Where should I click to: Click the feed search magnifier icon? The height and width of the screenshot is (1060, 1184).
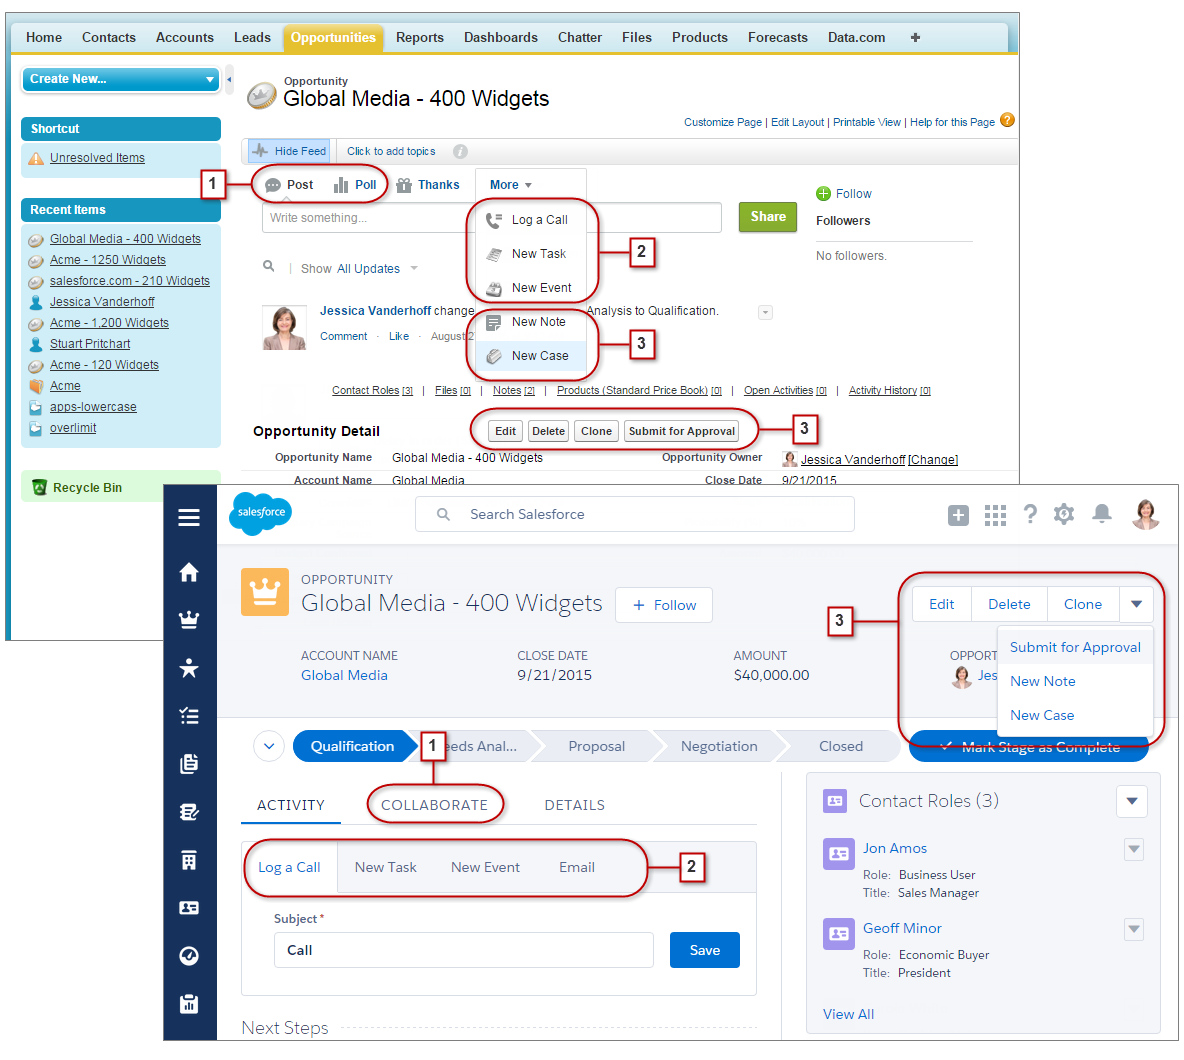pyautogui.click(x=268, y=266)
